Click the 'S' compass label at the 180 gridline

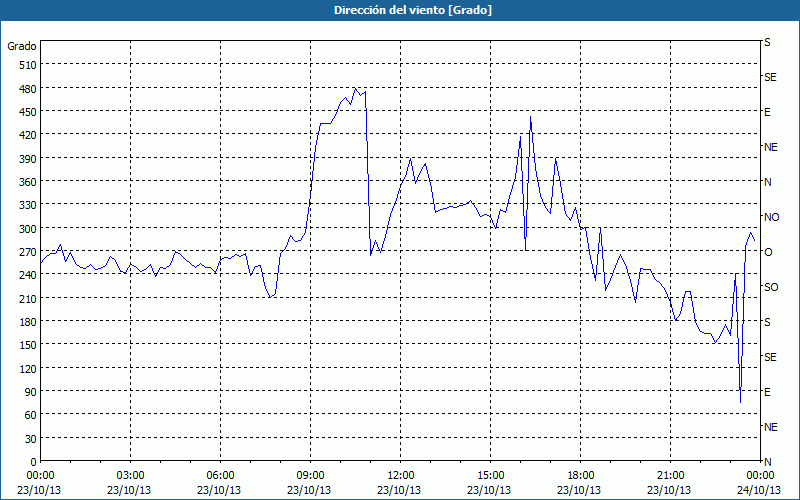pyautogui.click(x=767, y=322)
